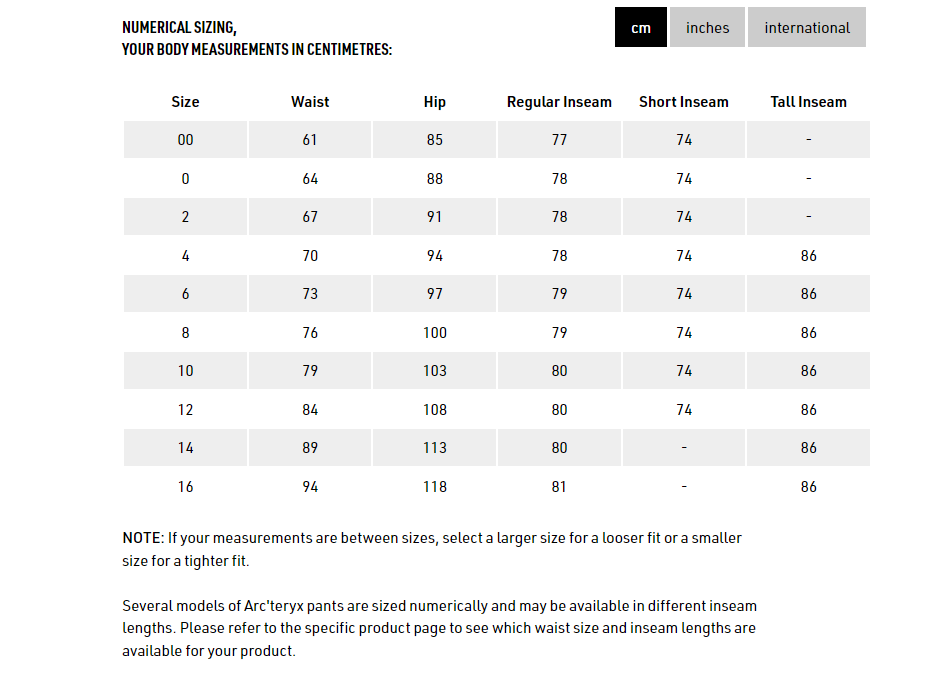Click the Short Inseam column header
This screenshot has height=688, width=948.
pos(684,102)
